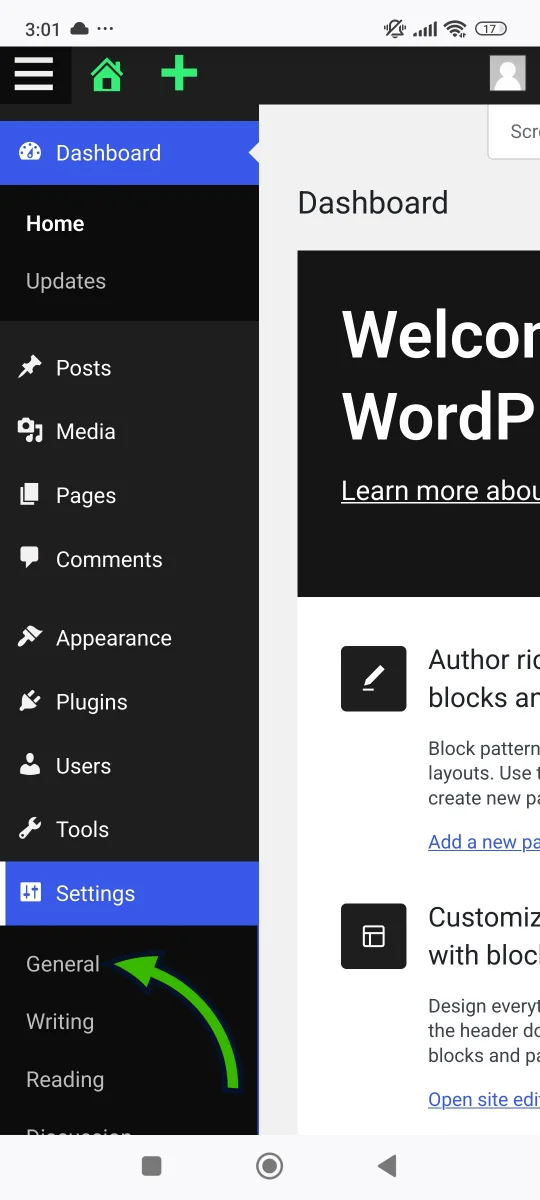
Task: Click the Author rich content heading
Action: click(x=484, y=679)
